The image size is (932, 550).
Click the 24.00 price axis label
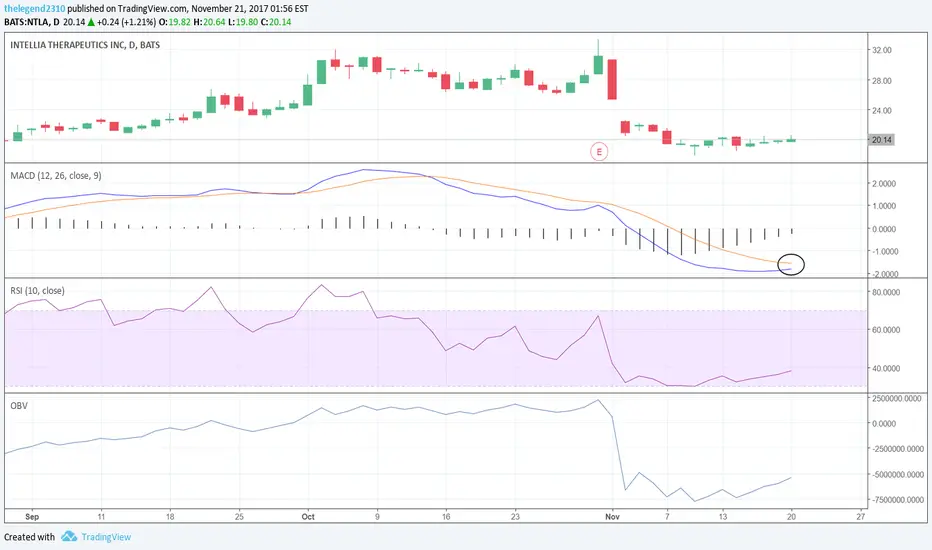tap(881, 110)
